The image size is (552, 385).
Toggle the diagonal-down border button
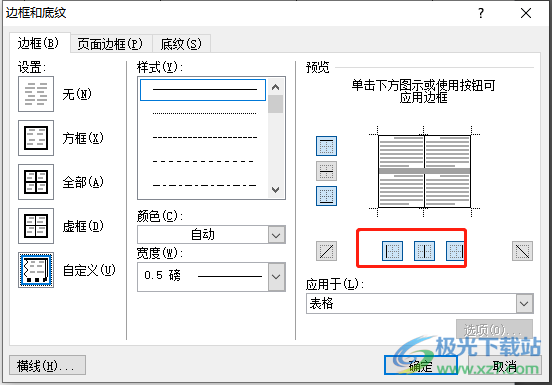522,251
